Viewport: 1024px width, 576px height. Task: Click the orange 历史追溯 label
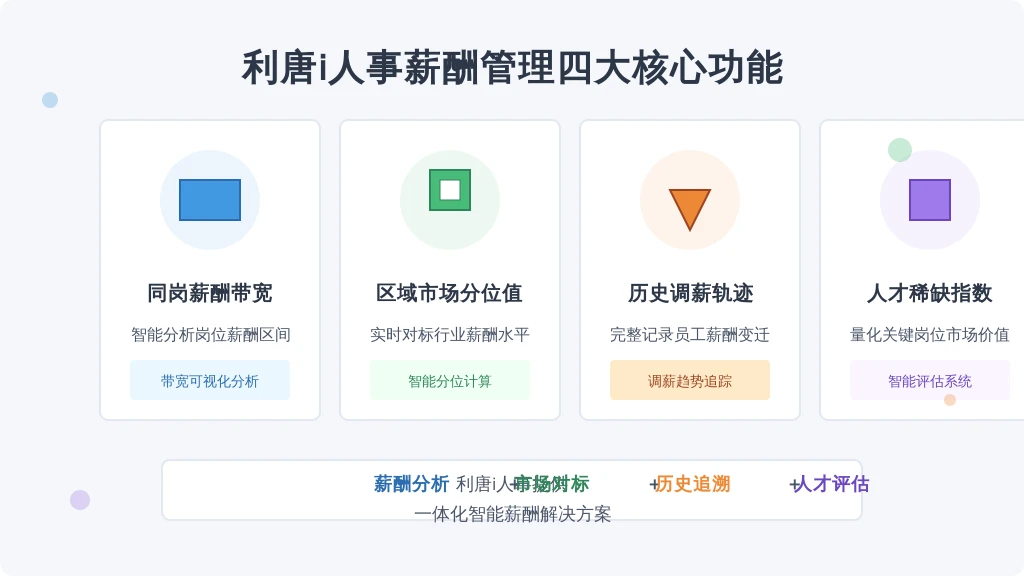pyautogui.click(x=693, y=484)
